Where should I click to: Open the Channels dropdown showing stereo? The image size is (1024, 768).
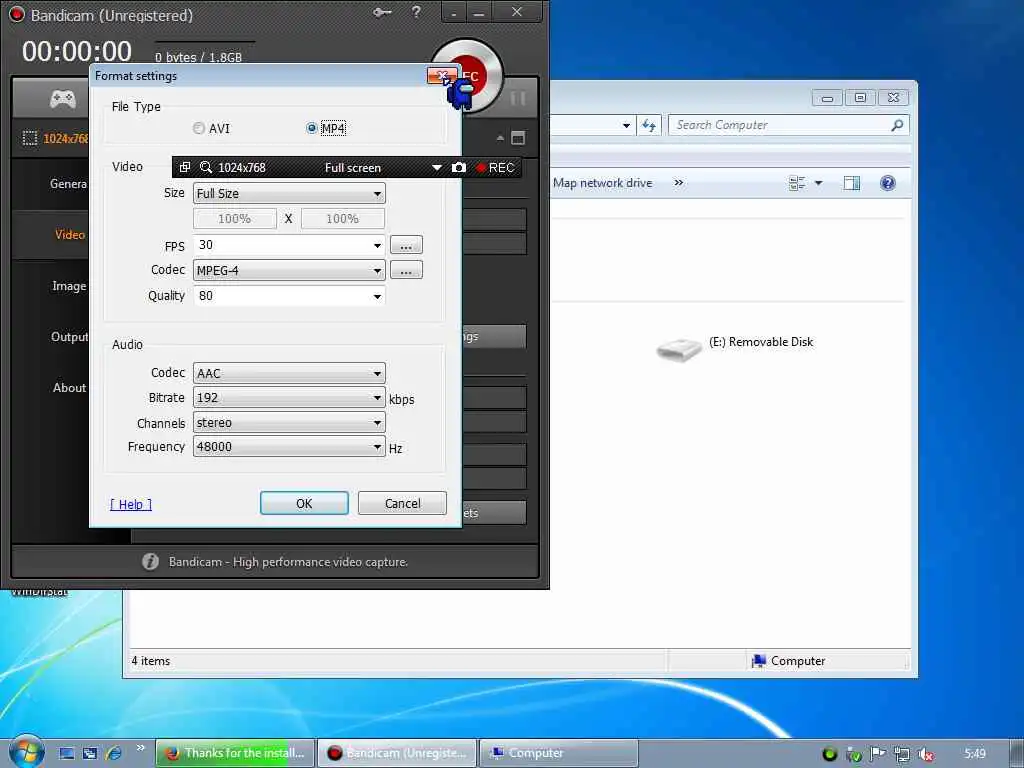(x=289, y=423)
